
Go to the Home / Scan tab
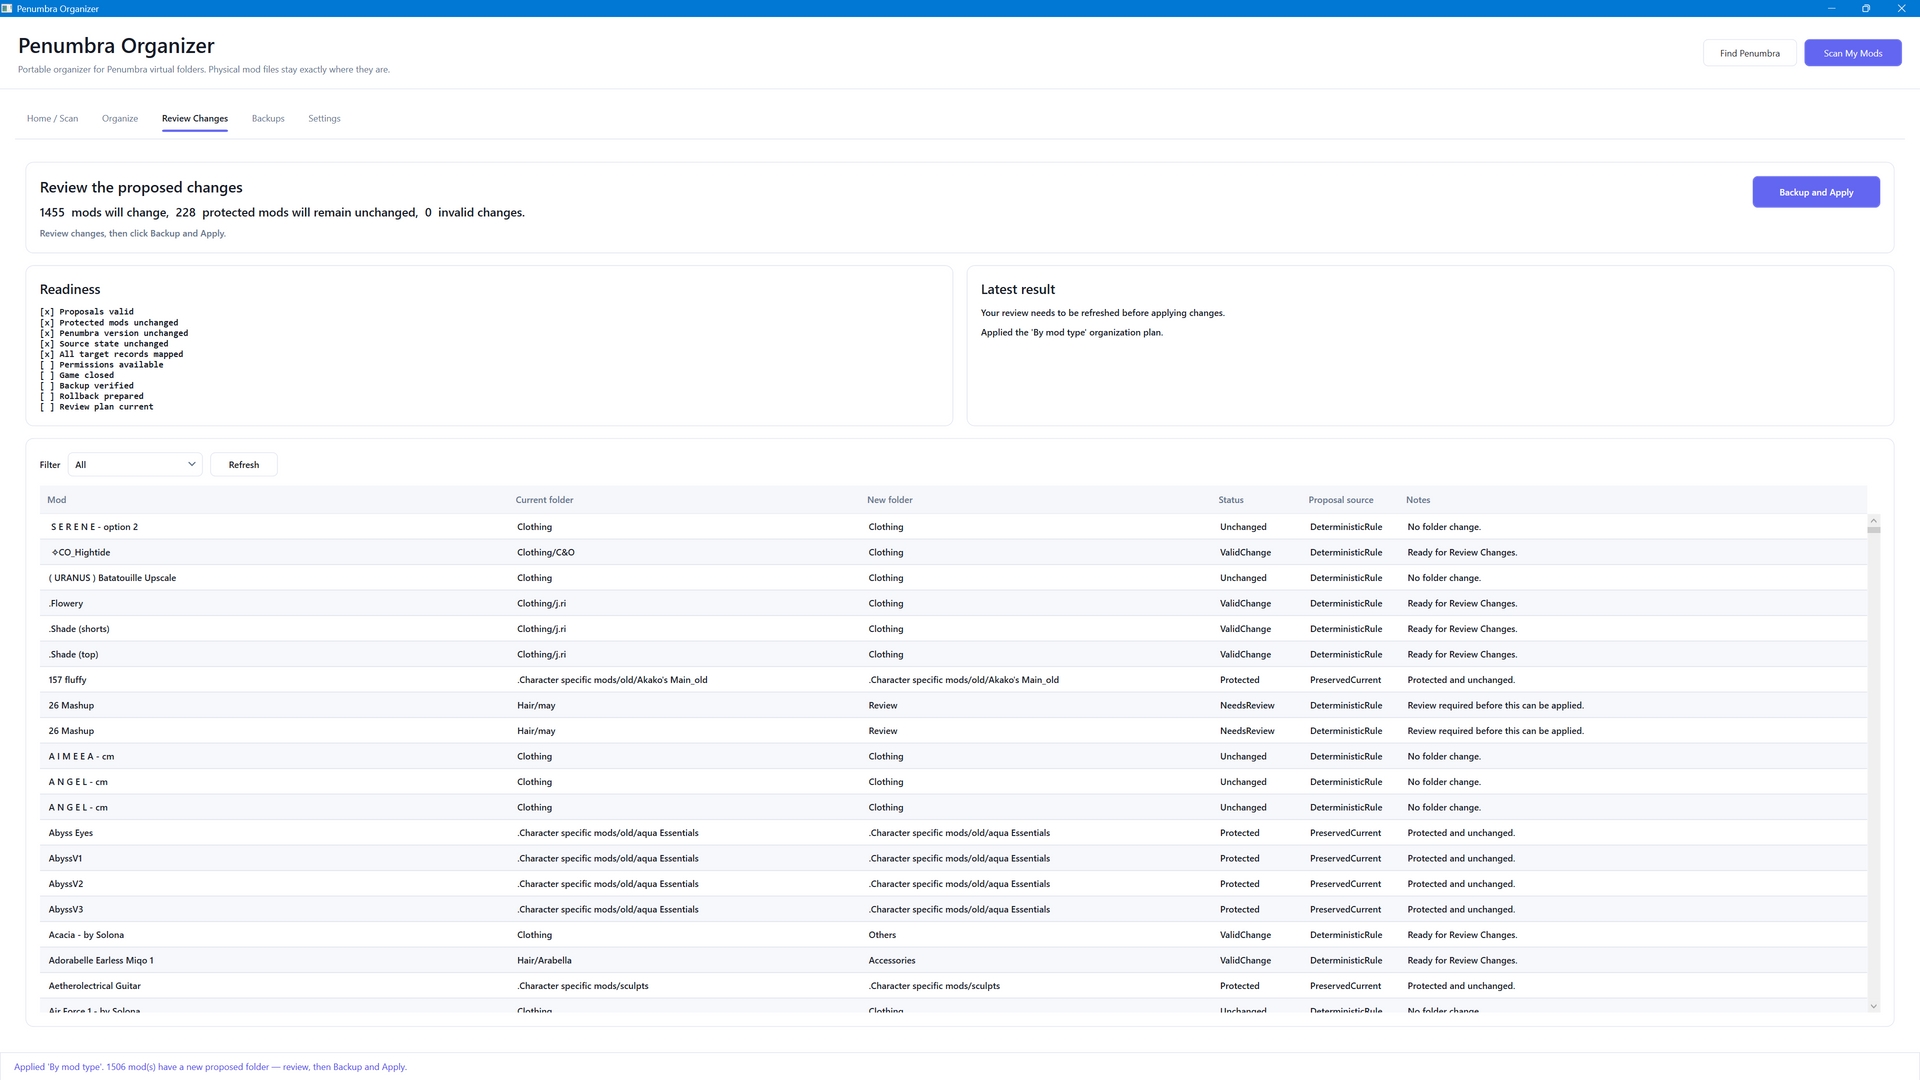click(x=52, y=118)
